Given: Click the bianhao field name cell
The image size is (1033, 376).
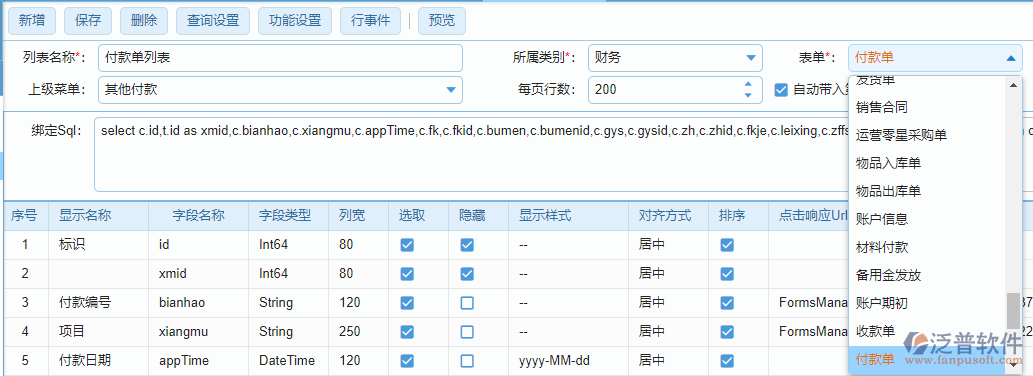Looking at the screenshot, I should tap(199, 303).
